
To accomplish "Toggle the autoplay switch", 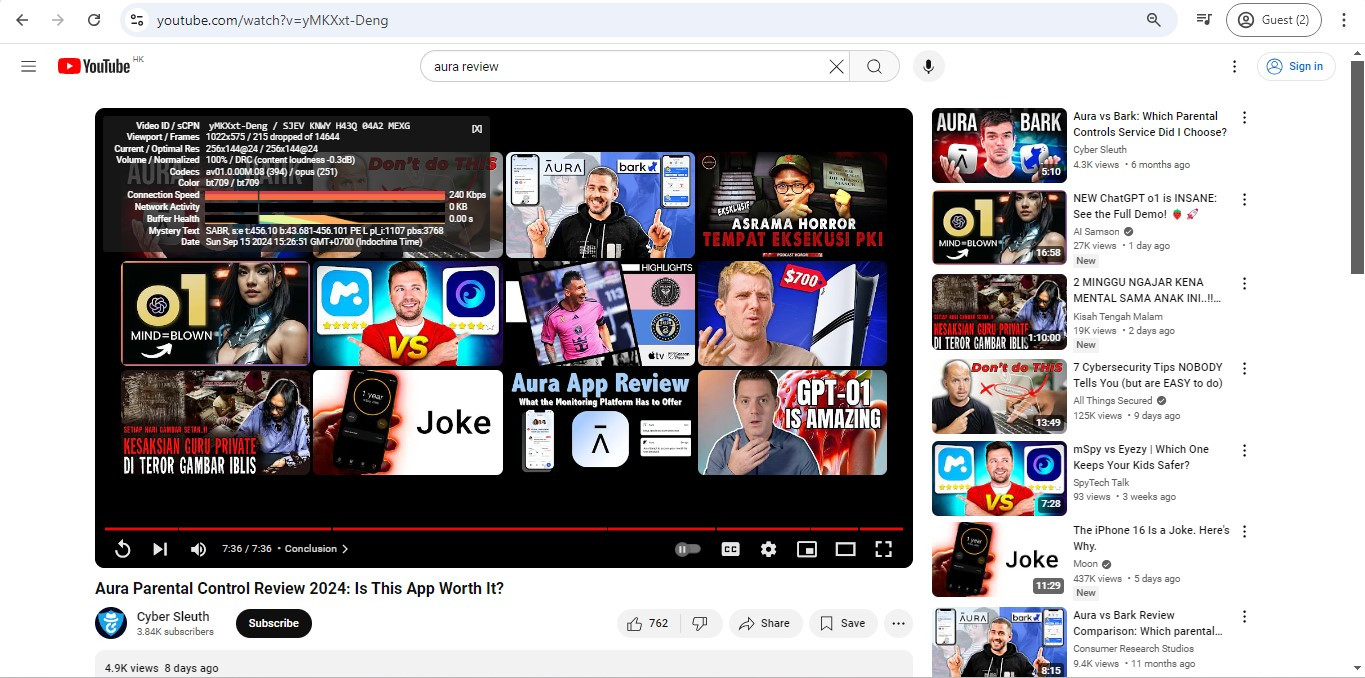I will [x=688, y=549].
